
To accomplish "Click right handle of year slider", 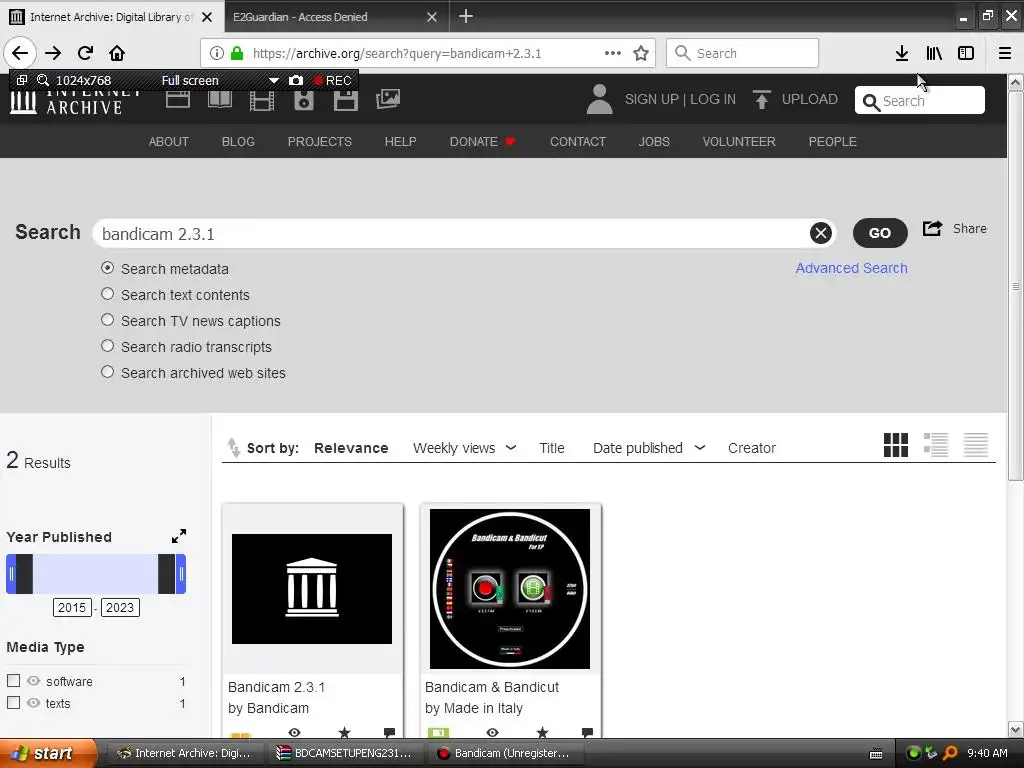I will (181, 574).
